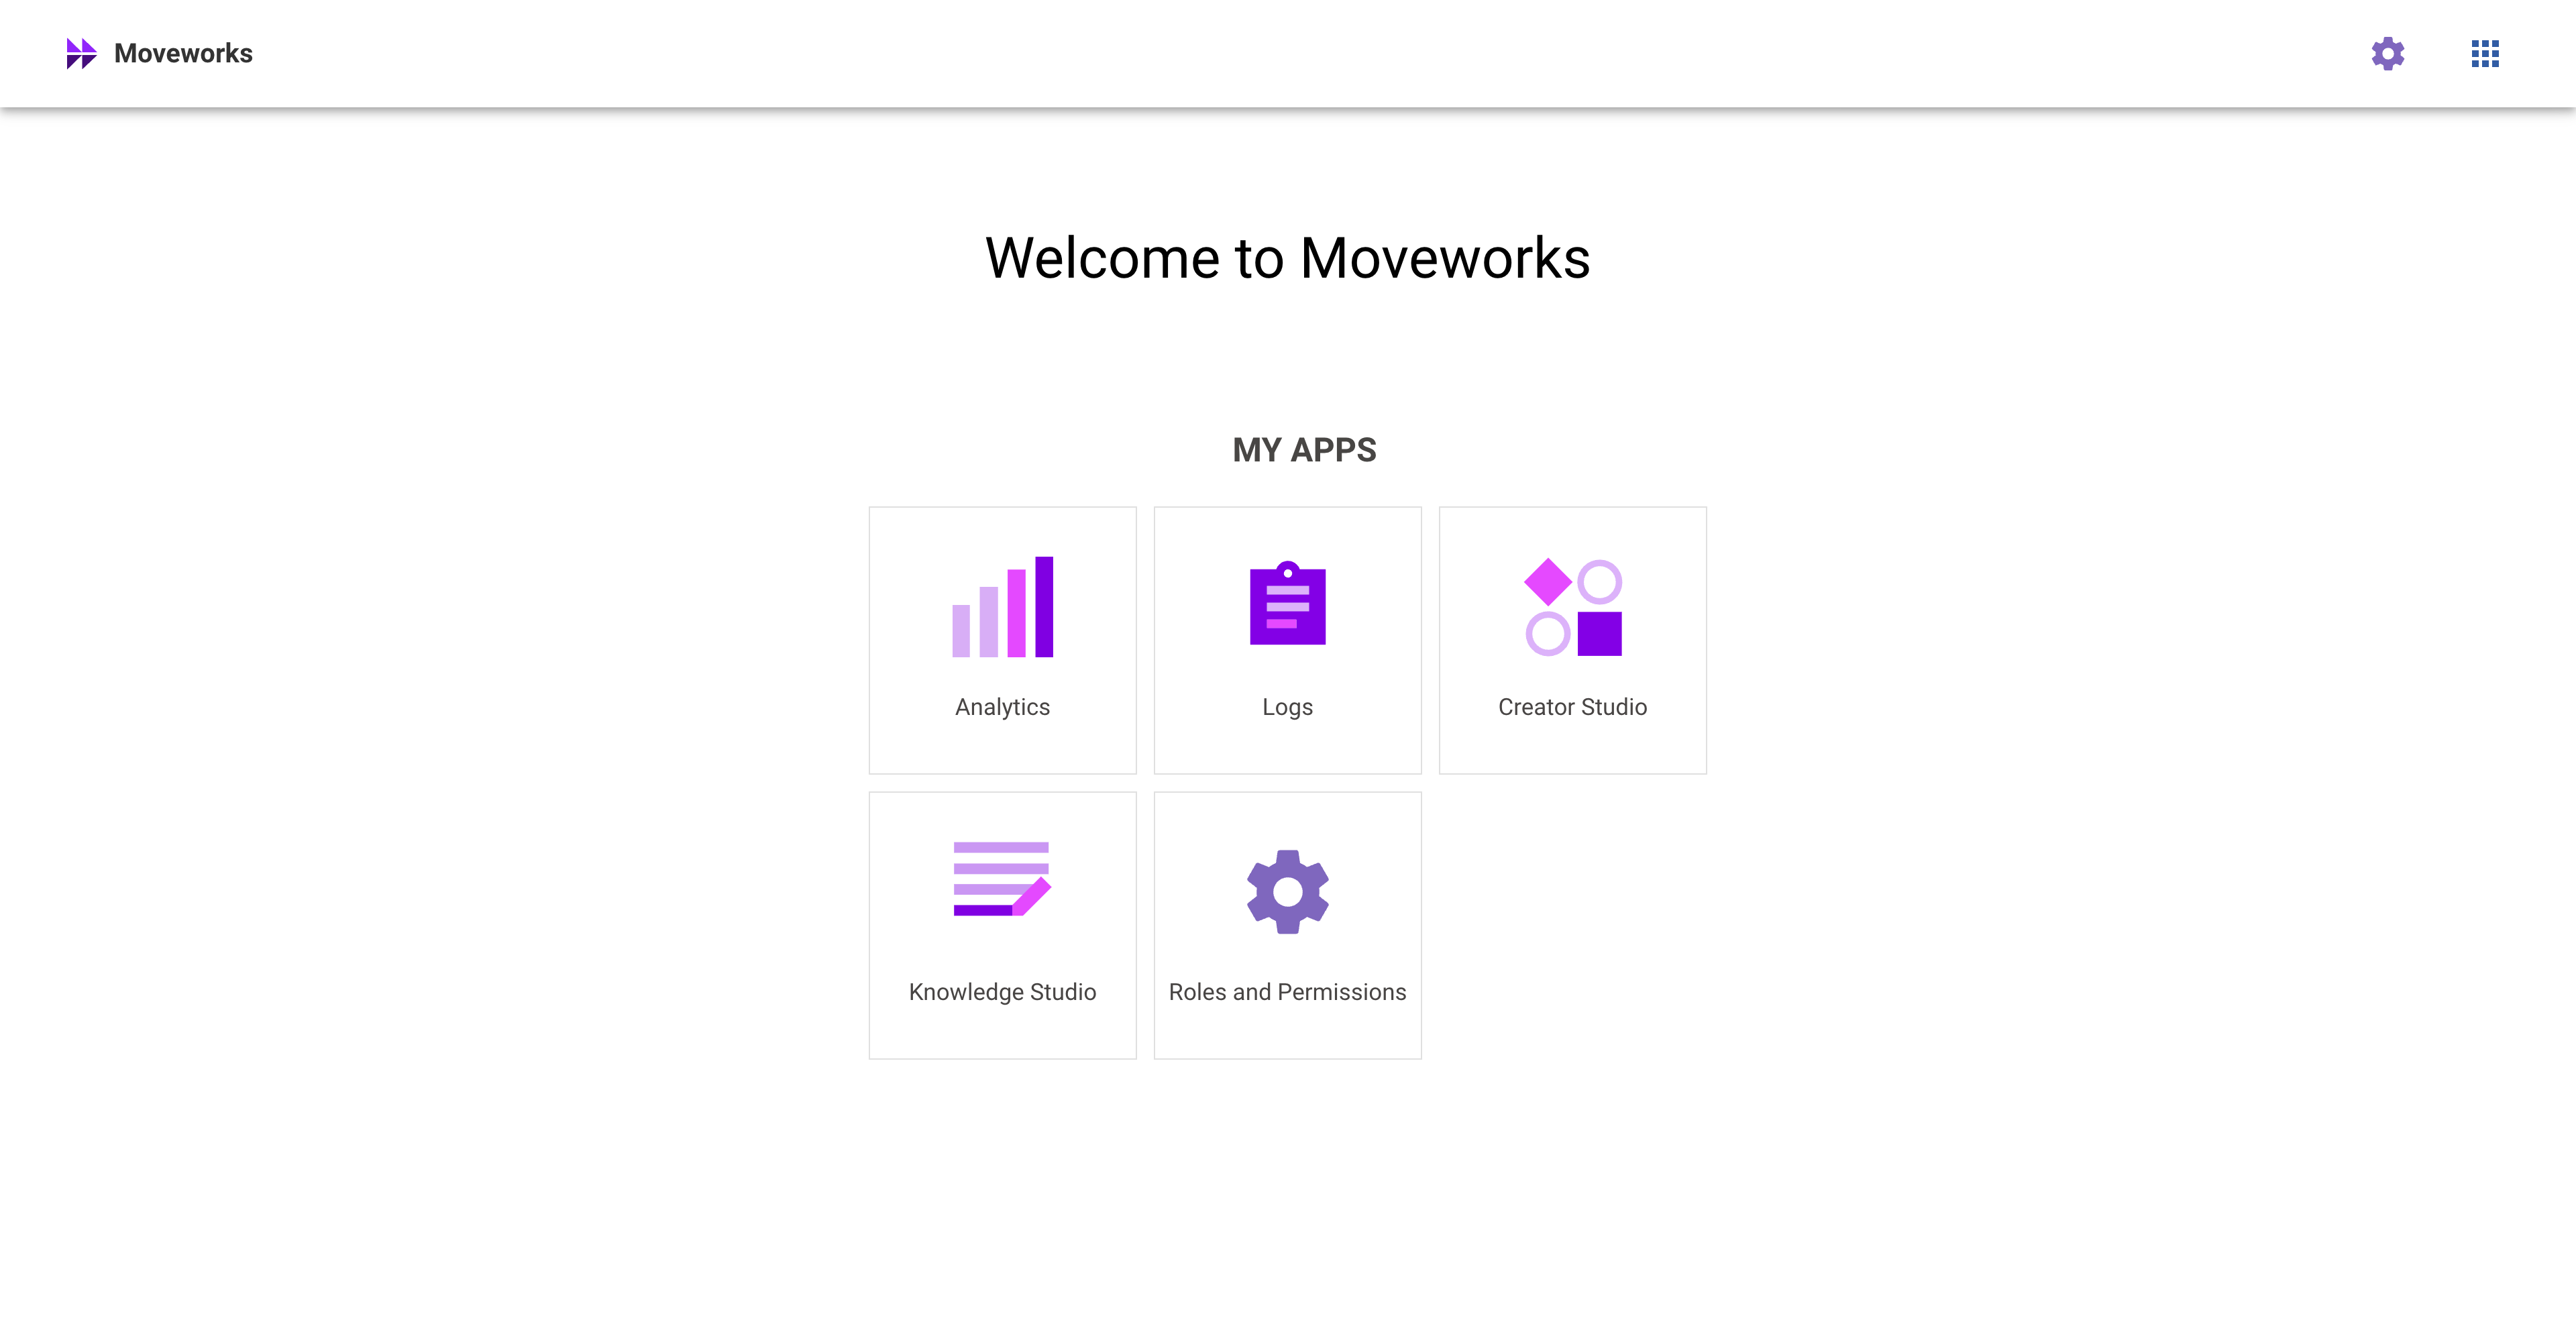Open the Roles and Permissions tile

(1287, 925)
